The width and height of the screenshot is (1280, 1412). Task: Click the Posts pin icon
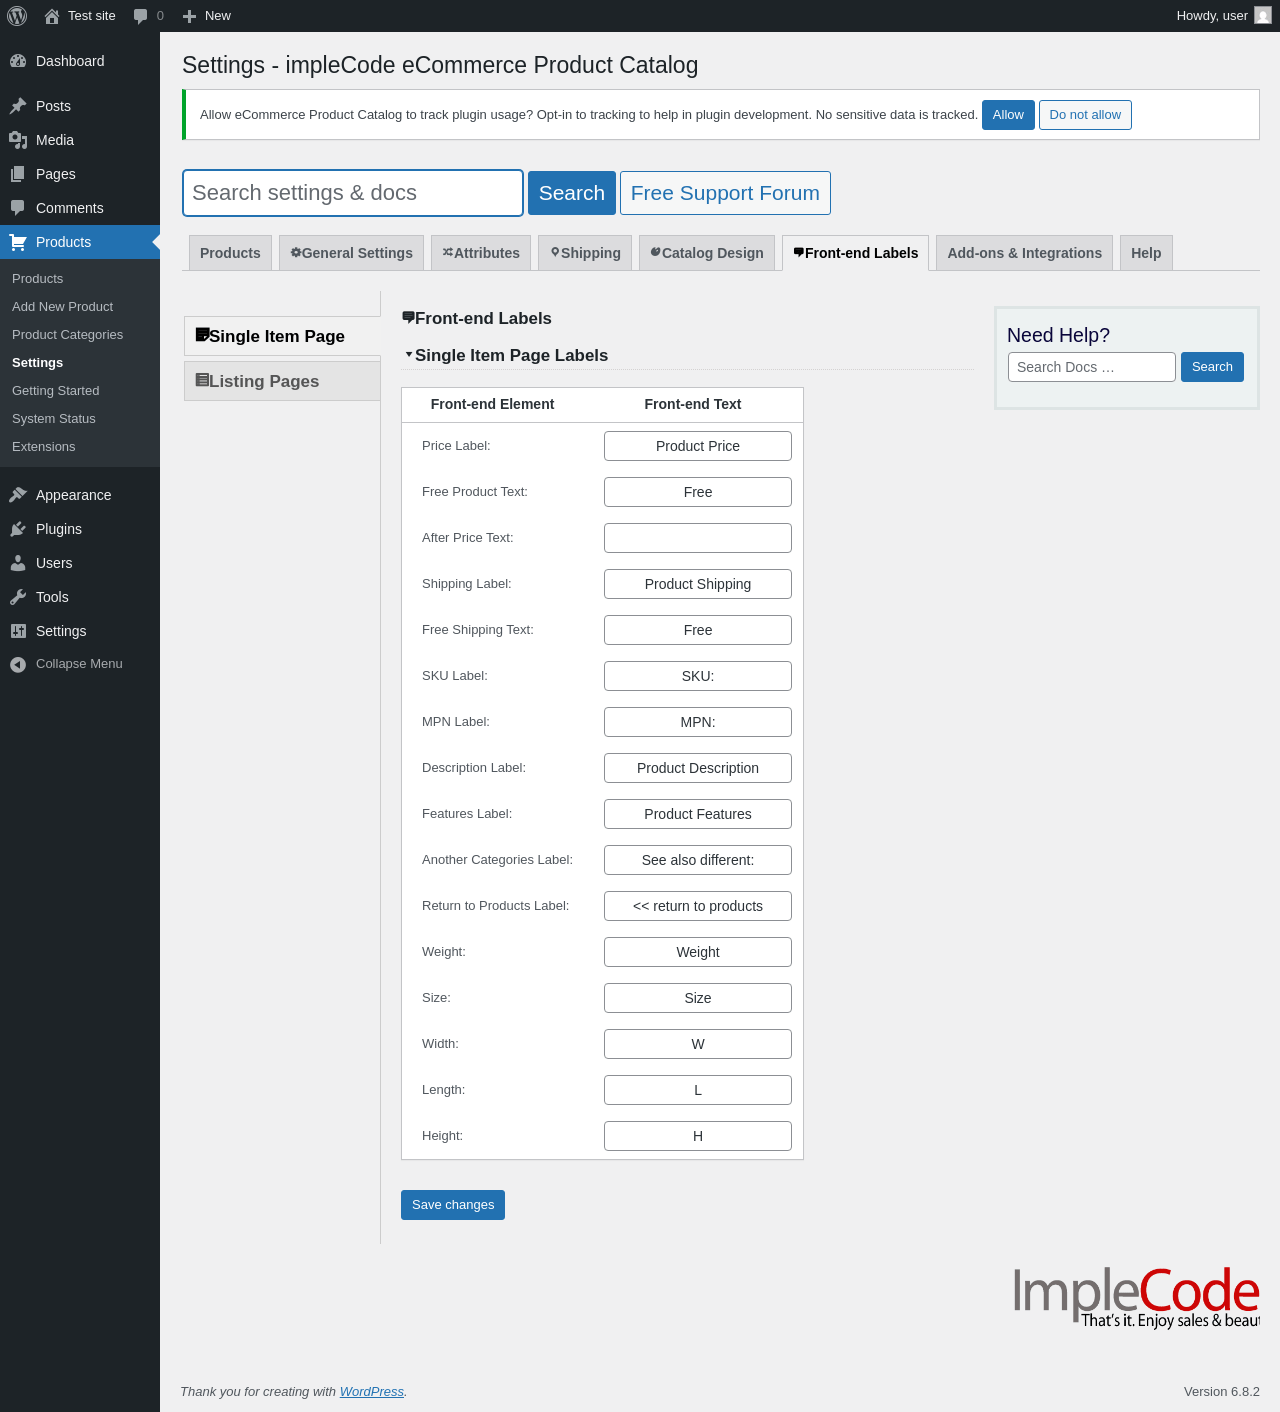(x=18, y=106)
